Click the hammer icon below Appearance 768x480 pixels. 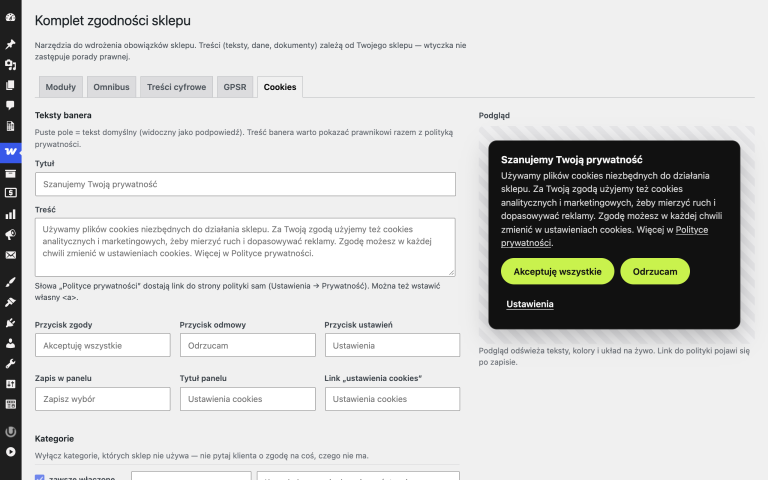click(10, 302)
